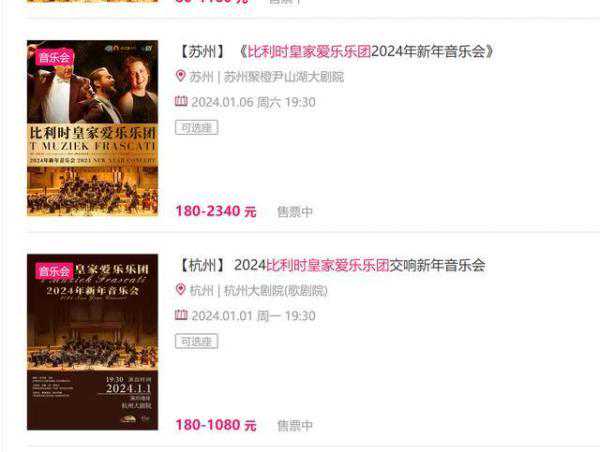
Task: Click the 售票中 status of the Suzhou concert
Action: point(295,212)
